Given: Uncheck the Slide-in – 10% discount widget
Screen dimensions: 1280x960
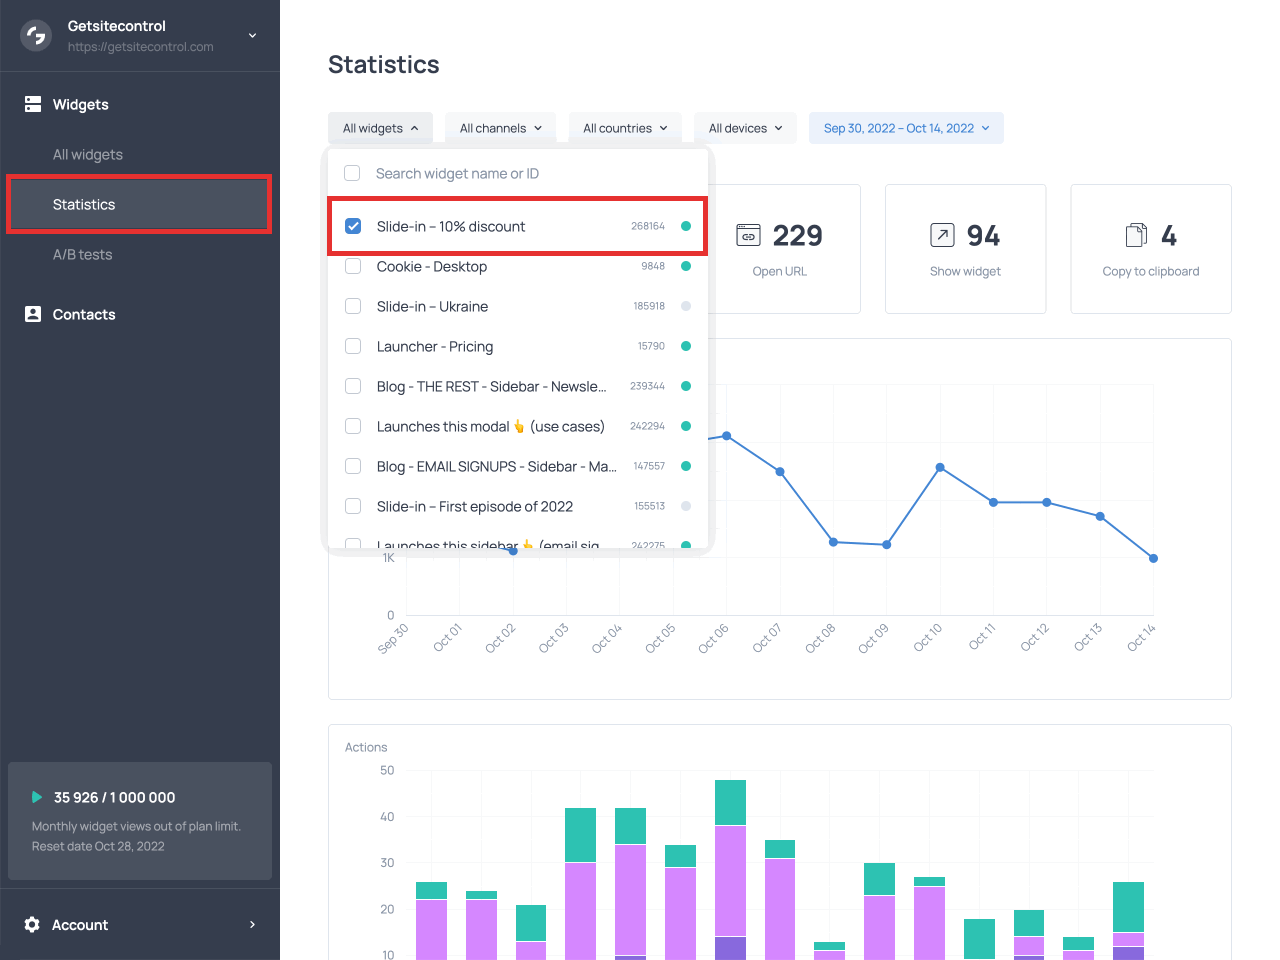Looking at the screenshot, I should 352,226.
